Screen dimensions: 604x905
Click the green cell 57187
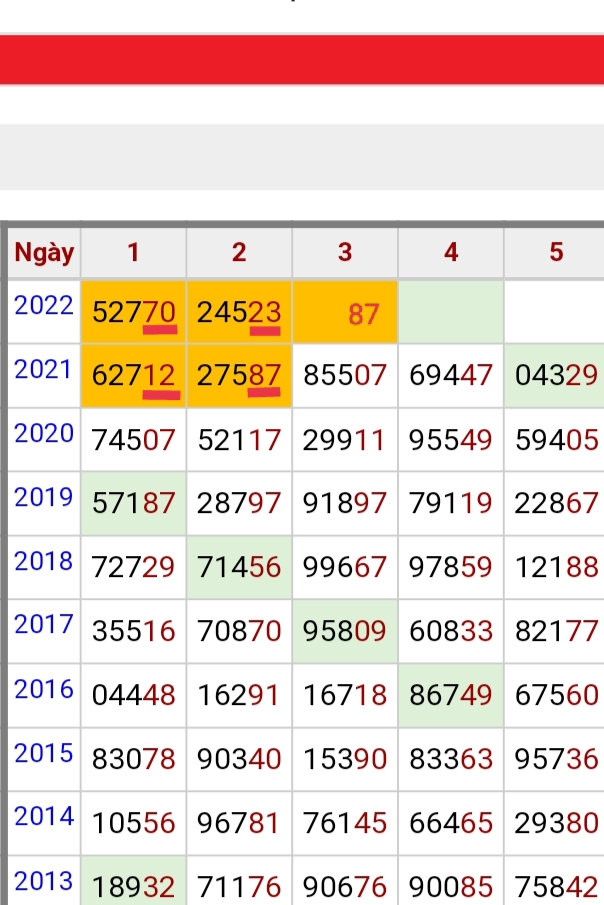[x=133, y=504]
